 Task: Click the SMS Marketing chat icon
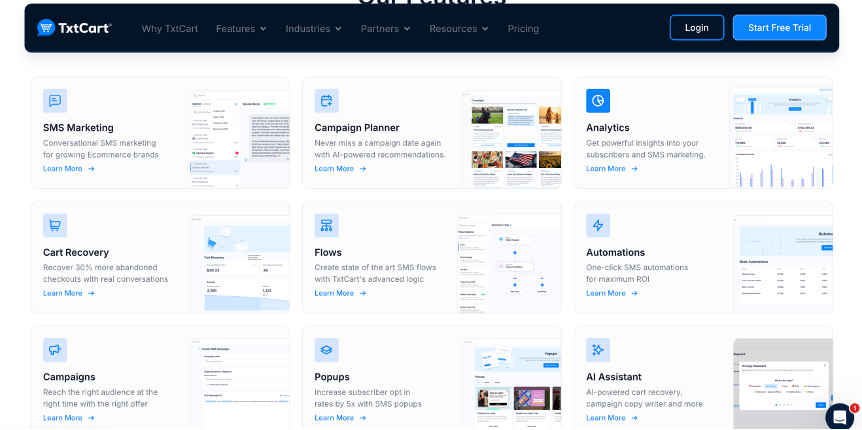(55, 100)
